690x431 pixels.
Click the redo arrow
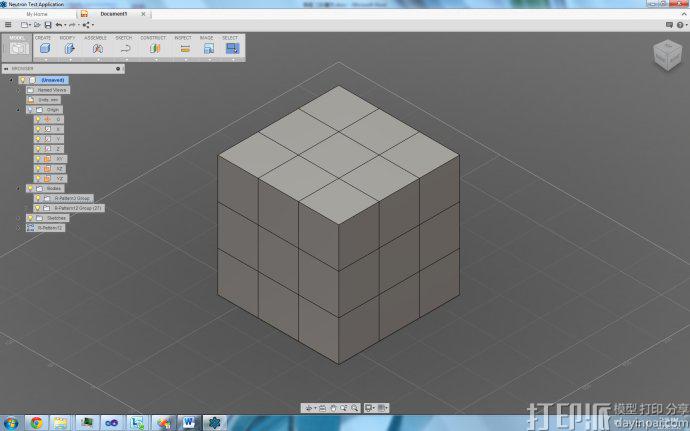72,25
